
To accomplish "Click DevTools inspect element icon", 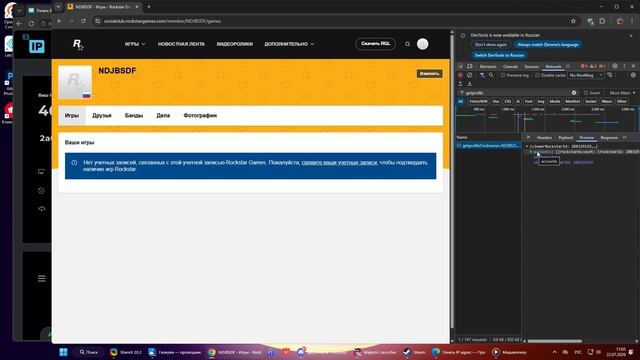I will click(460, 66).
